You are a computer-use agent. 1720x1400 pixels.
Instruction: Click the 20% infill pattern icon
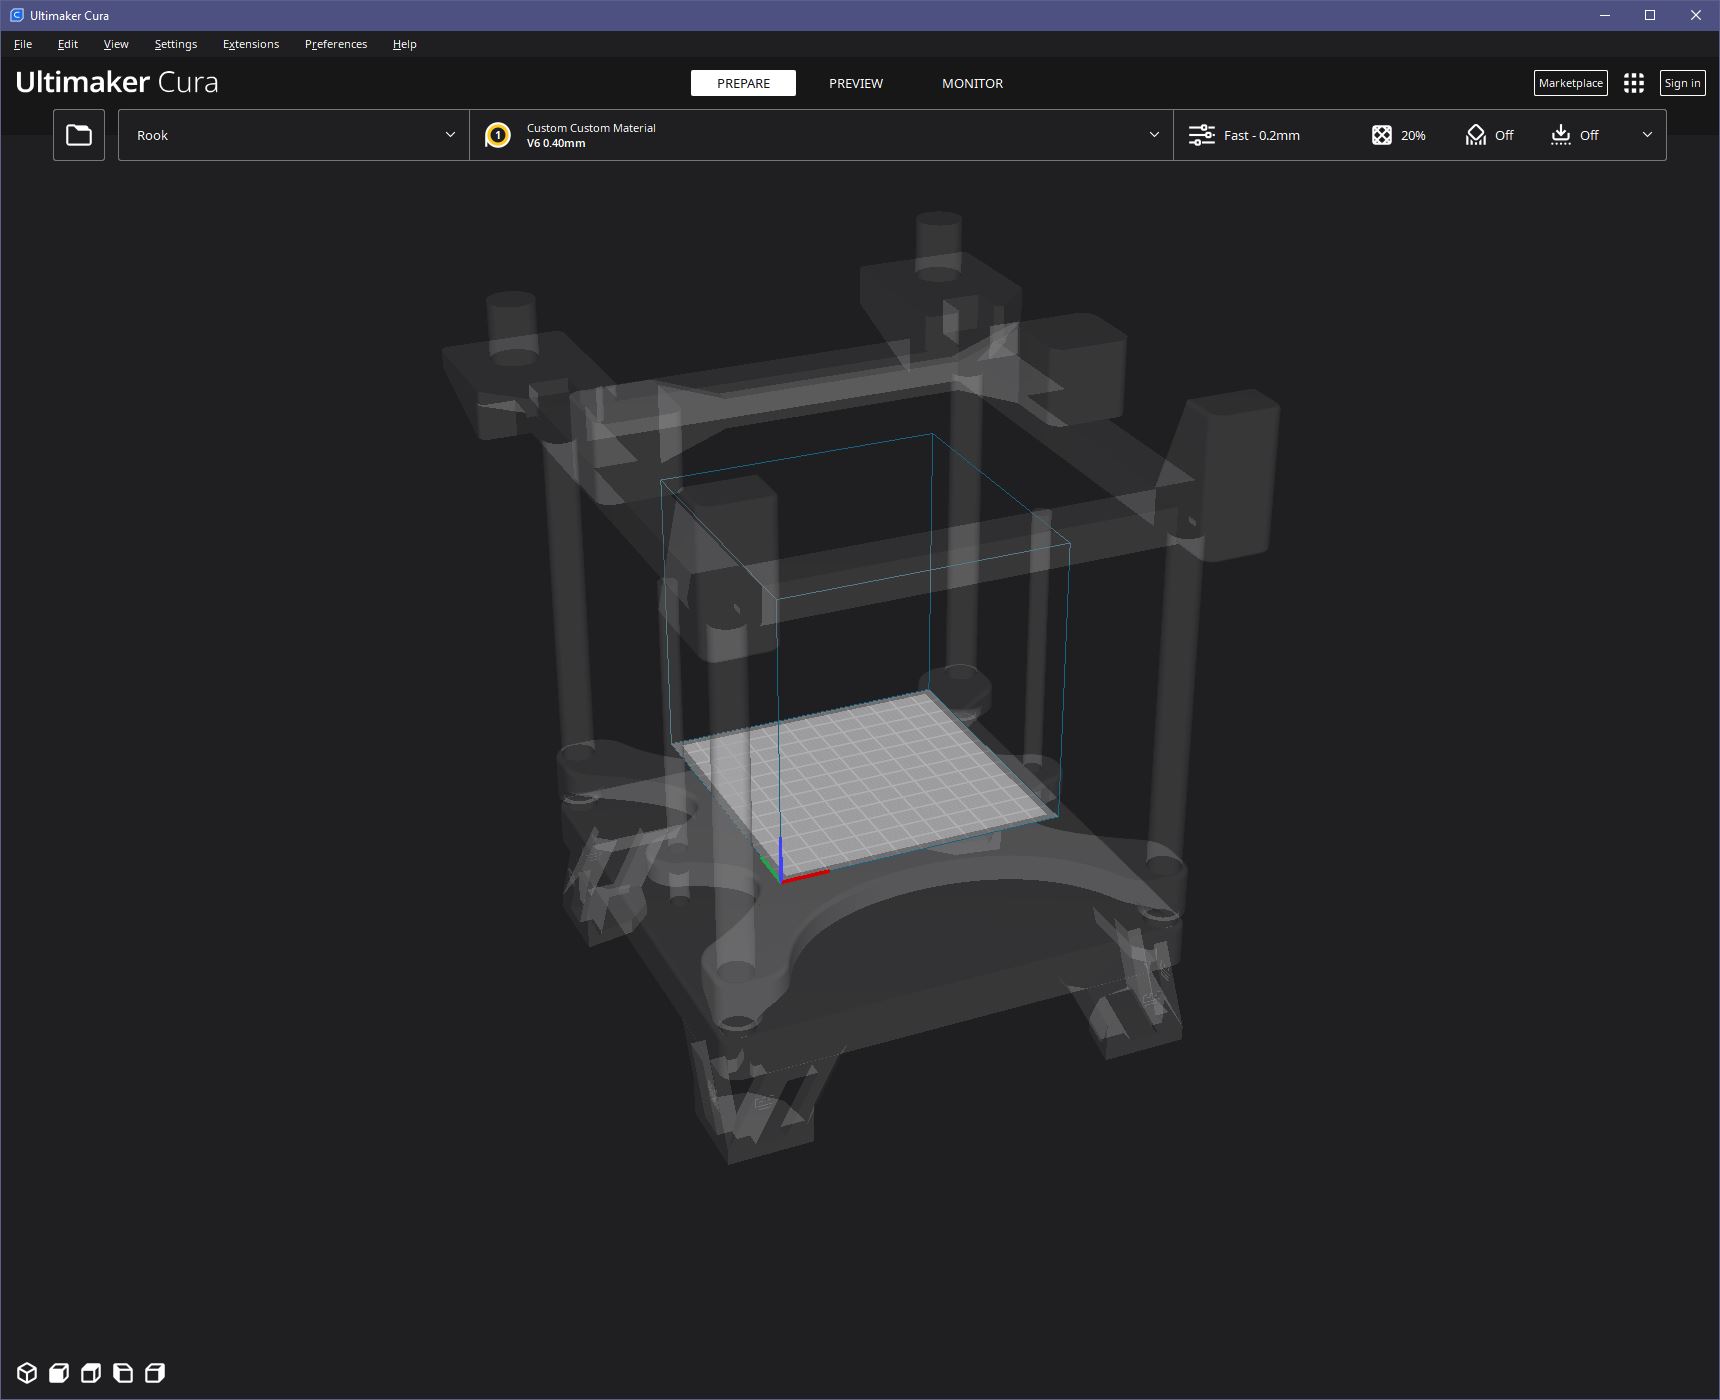1381,135
